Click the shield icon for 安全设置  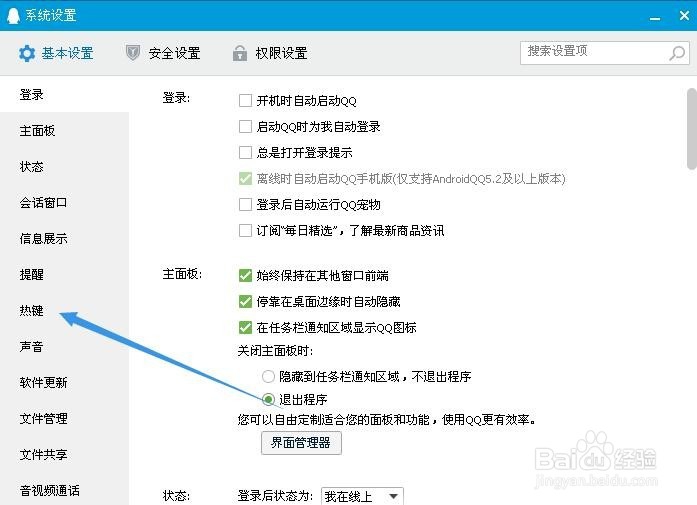point(133,53)
